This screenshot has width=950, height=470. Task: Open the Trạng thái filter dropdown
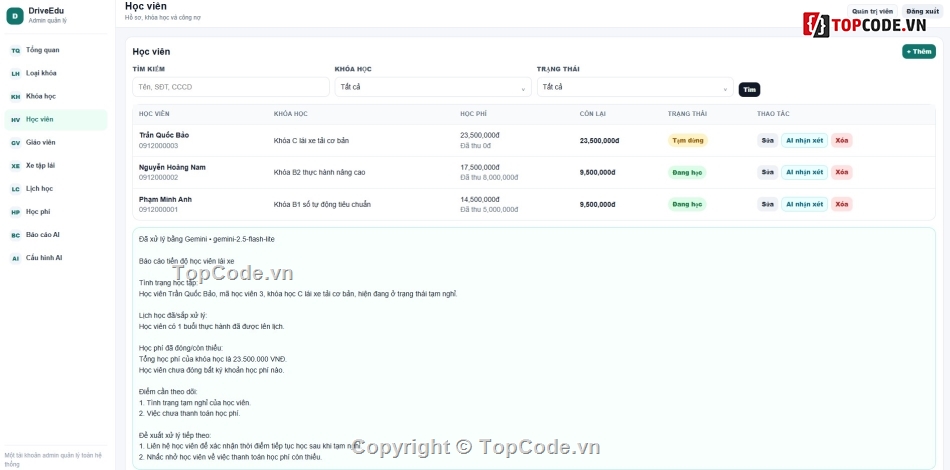[635, 87]
